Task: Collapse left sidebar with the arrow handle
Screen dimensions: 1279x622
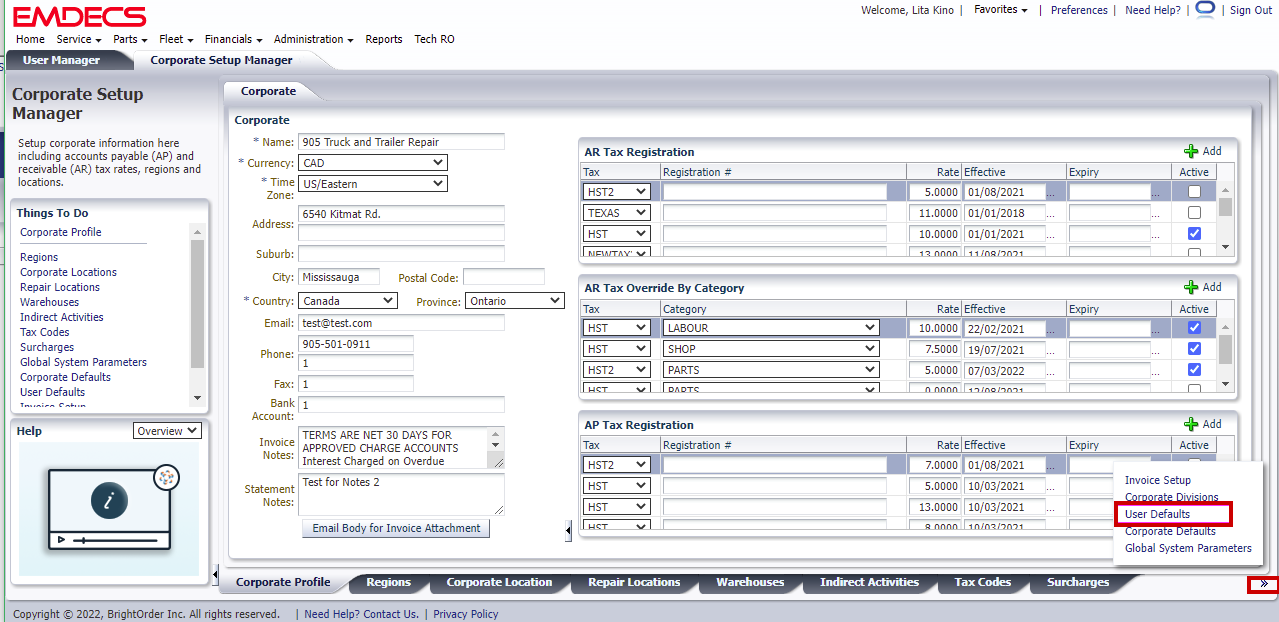Action: tap(215, 574)
